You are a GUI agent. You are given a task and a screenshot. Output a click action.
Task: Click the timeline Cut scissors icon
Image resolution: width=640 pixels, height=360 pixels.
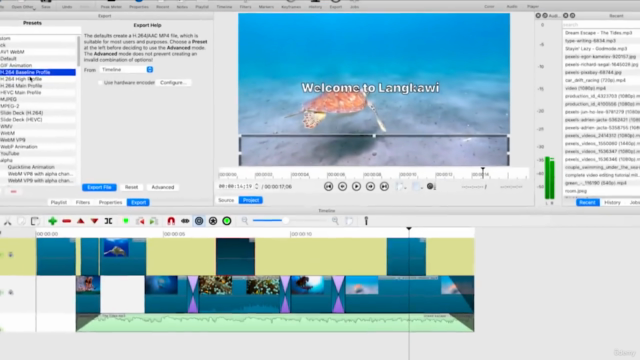pos(7,221)
